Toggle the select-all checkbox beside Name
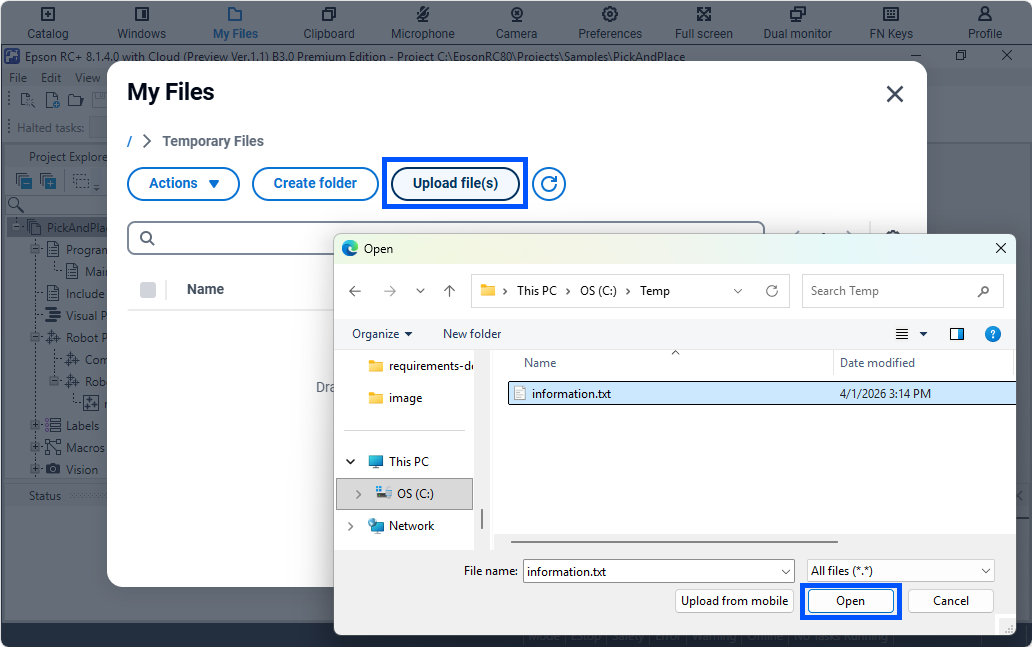Viewport: 1032px width, 647px height. pyautogui.click(x=148, y=290)
